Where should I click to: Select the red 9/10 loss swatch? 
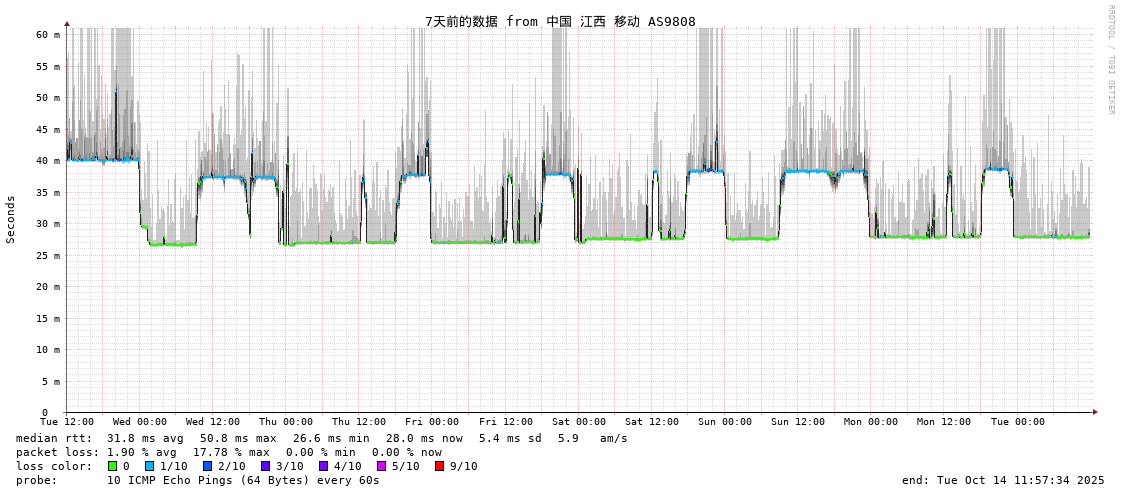pyautogui.click(x=439, y=466)
